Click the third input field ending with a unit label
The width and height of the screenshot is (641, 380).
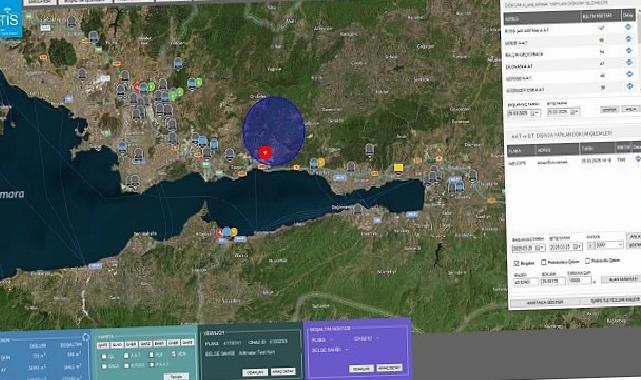pyautogui.click(x=580, y=280)
